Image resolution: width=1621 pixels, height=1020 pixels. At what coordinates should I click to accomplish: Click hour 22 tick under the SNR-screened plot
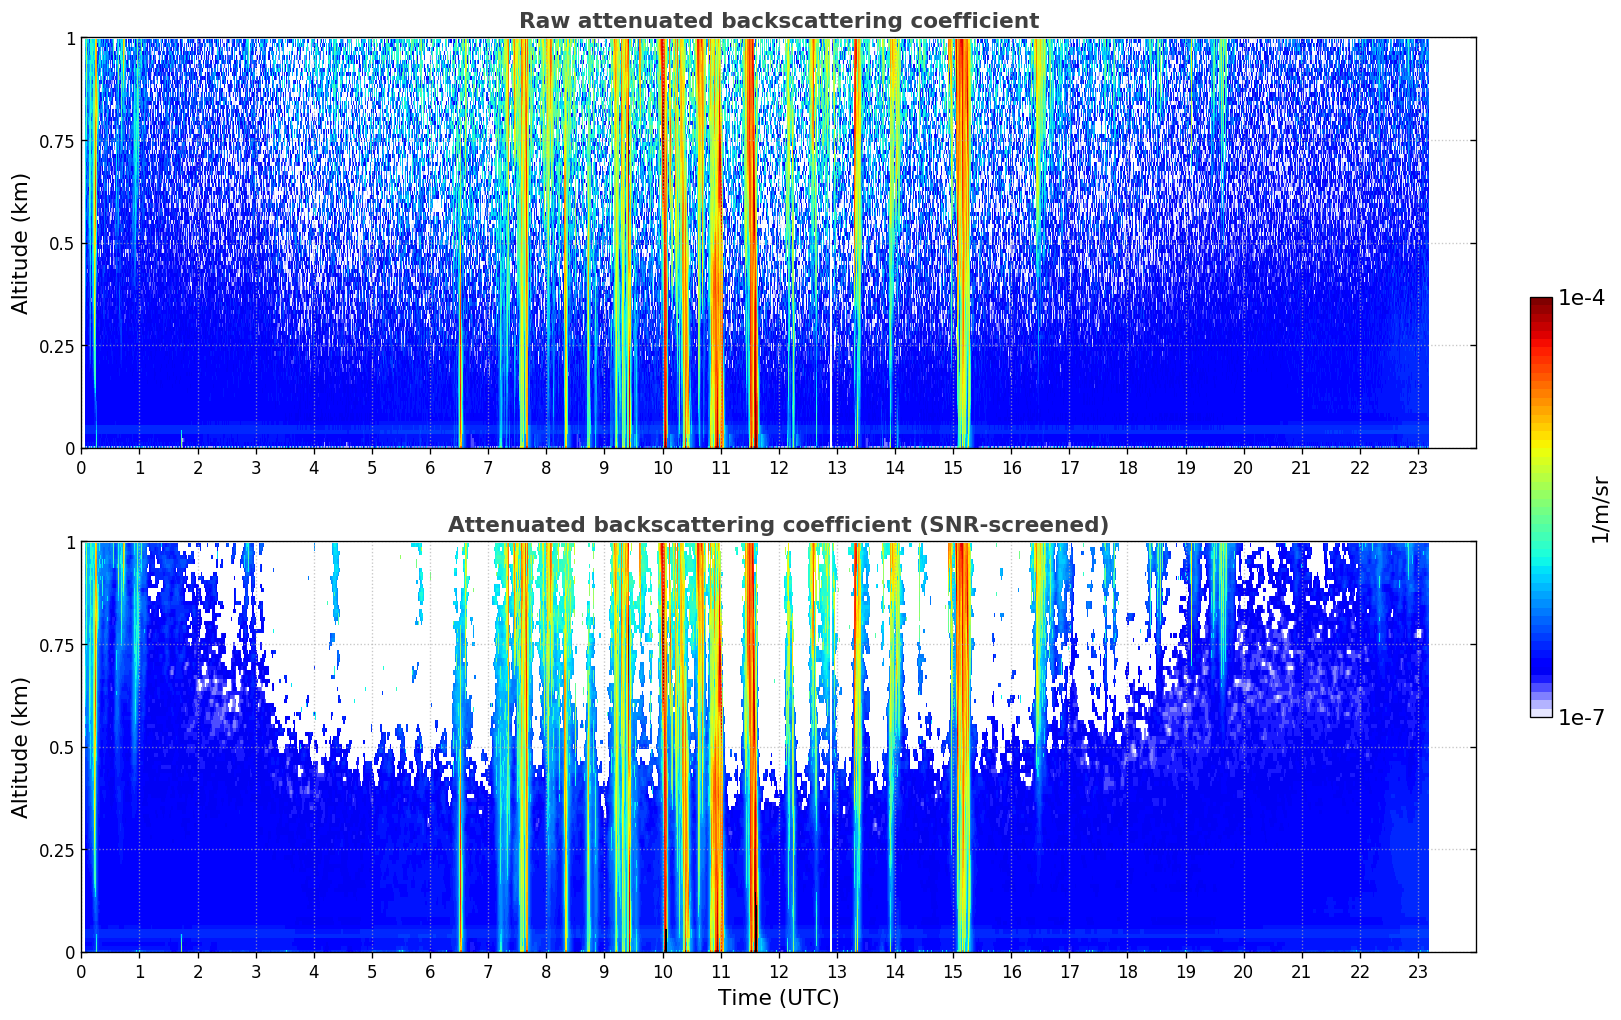click(1360, 971)
